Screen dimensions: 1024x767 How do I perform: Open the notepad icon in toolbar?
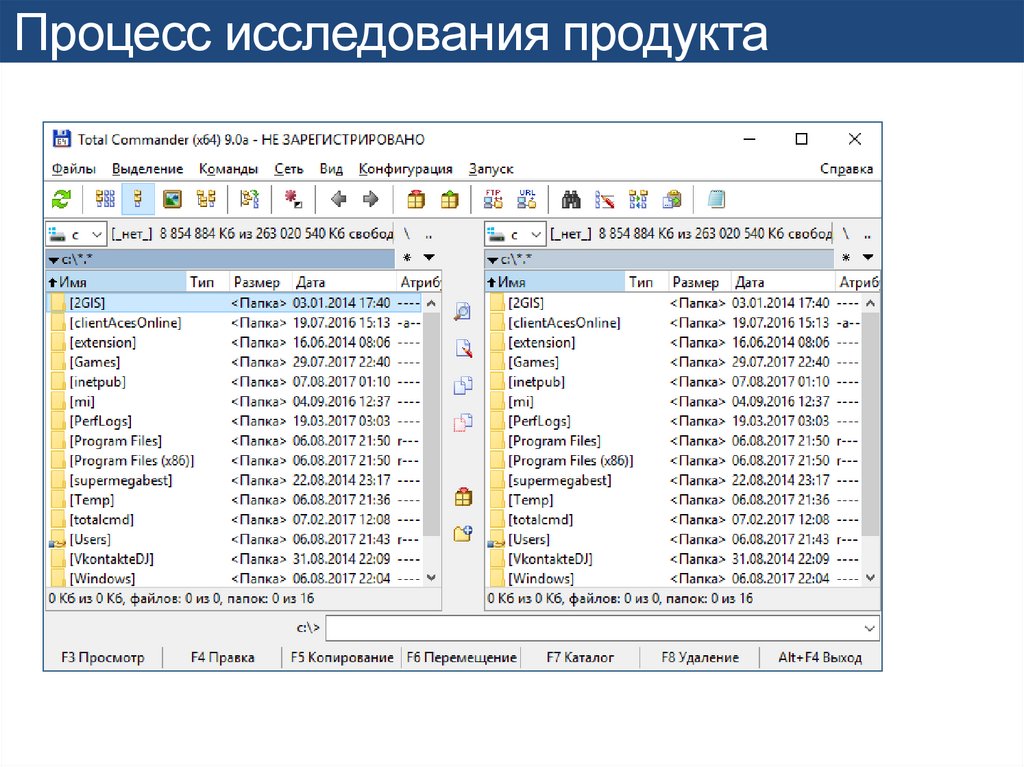click(x=716, y=199)
